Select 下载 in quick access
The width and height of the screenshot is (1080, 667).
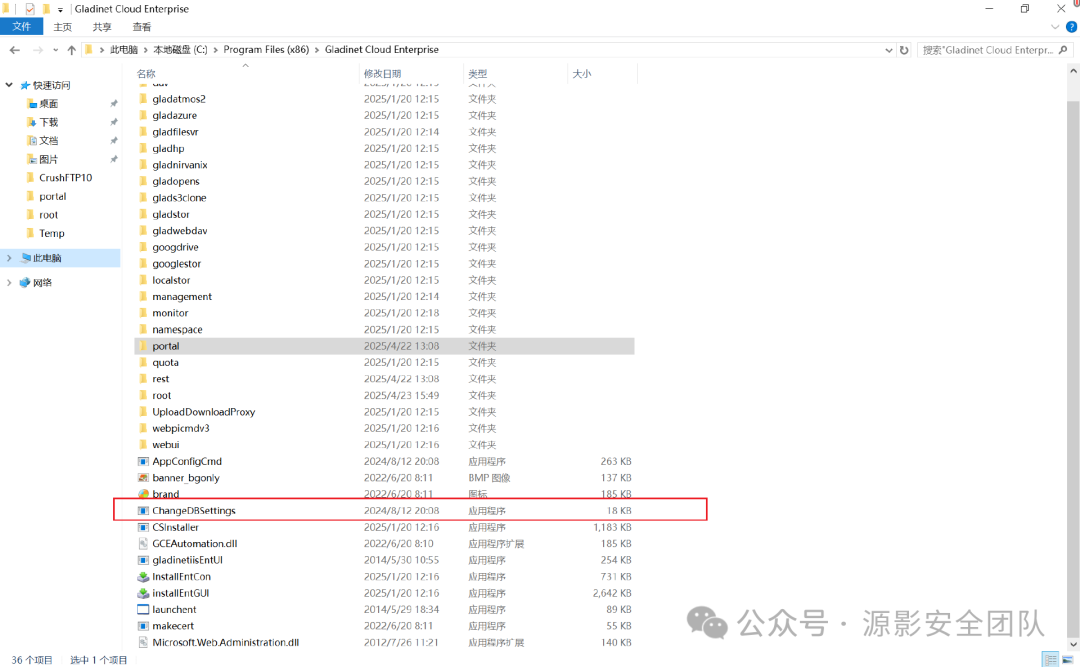[x=48, y=122]
